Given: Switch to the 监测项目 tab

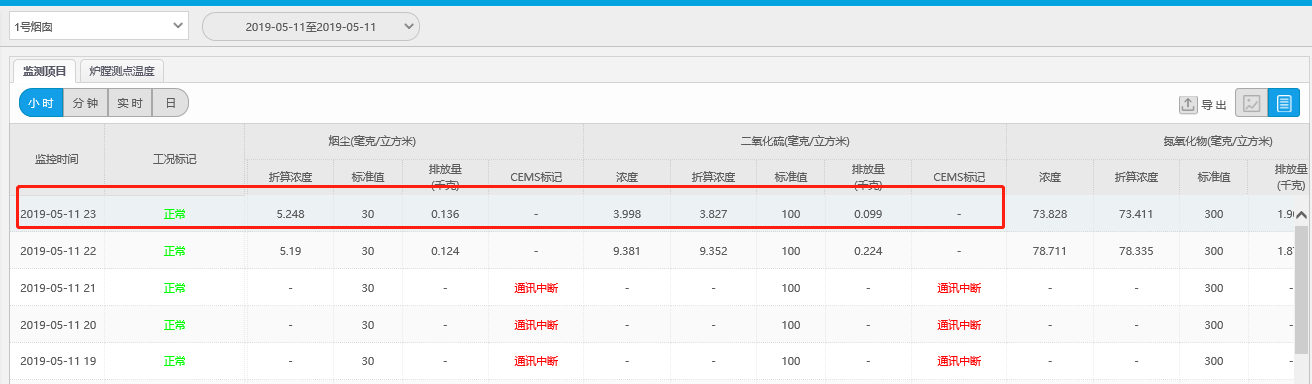Looking at the screenshot, I should [45, 71].
